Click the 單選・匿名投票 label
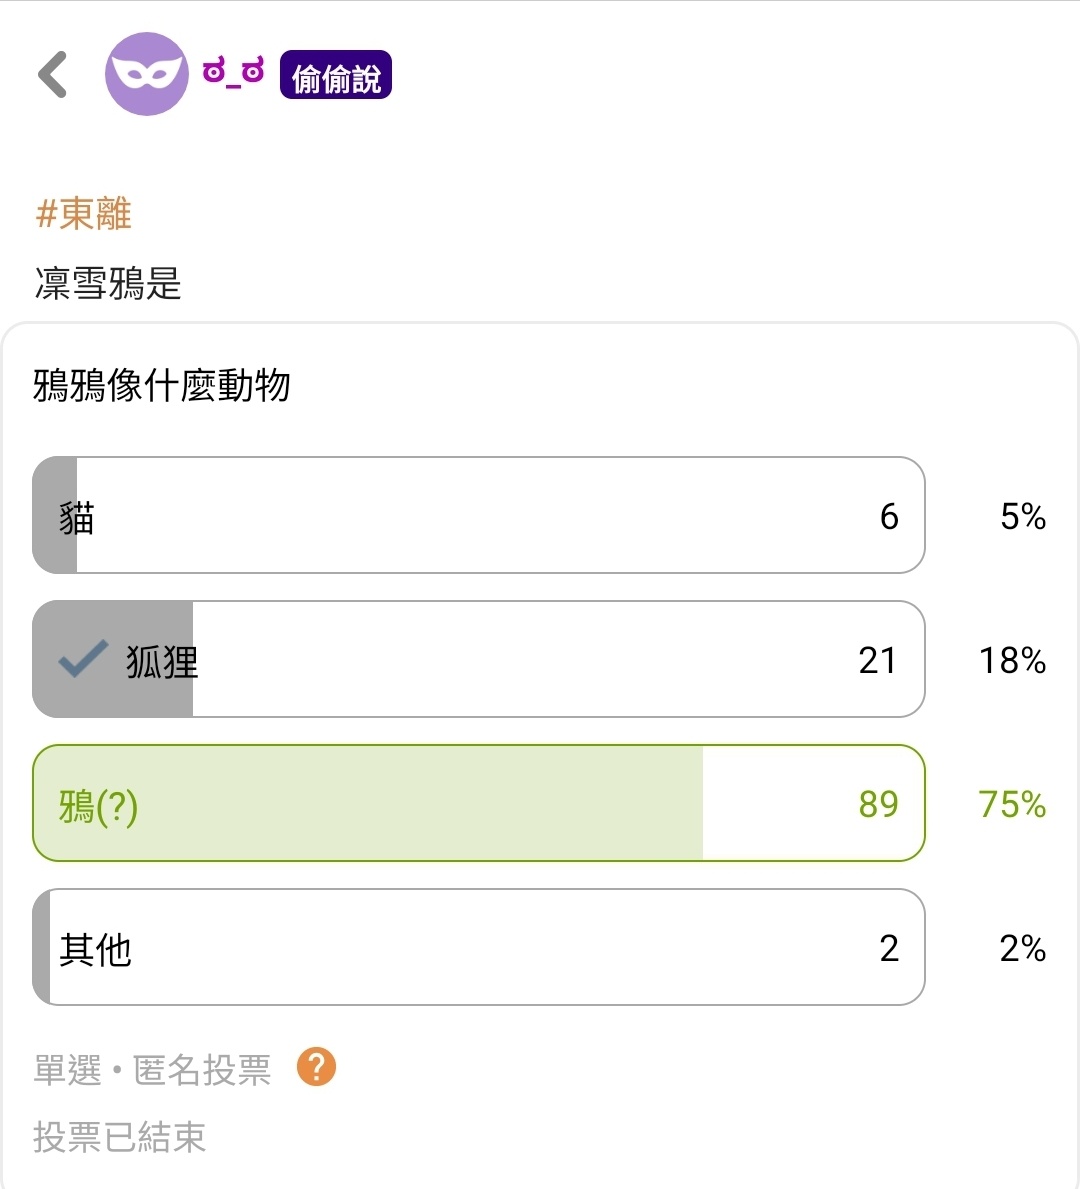Screen dimensions: 1080x1189 (x=152, y=1070)
